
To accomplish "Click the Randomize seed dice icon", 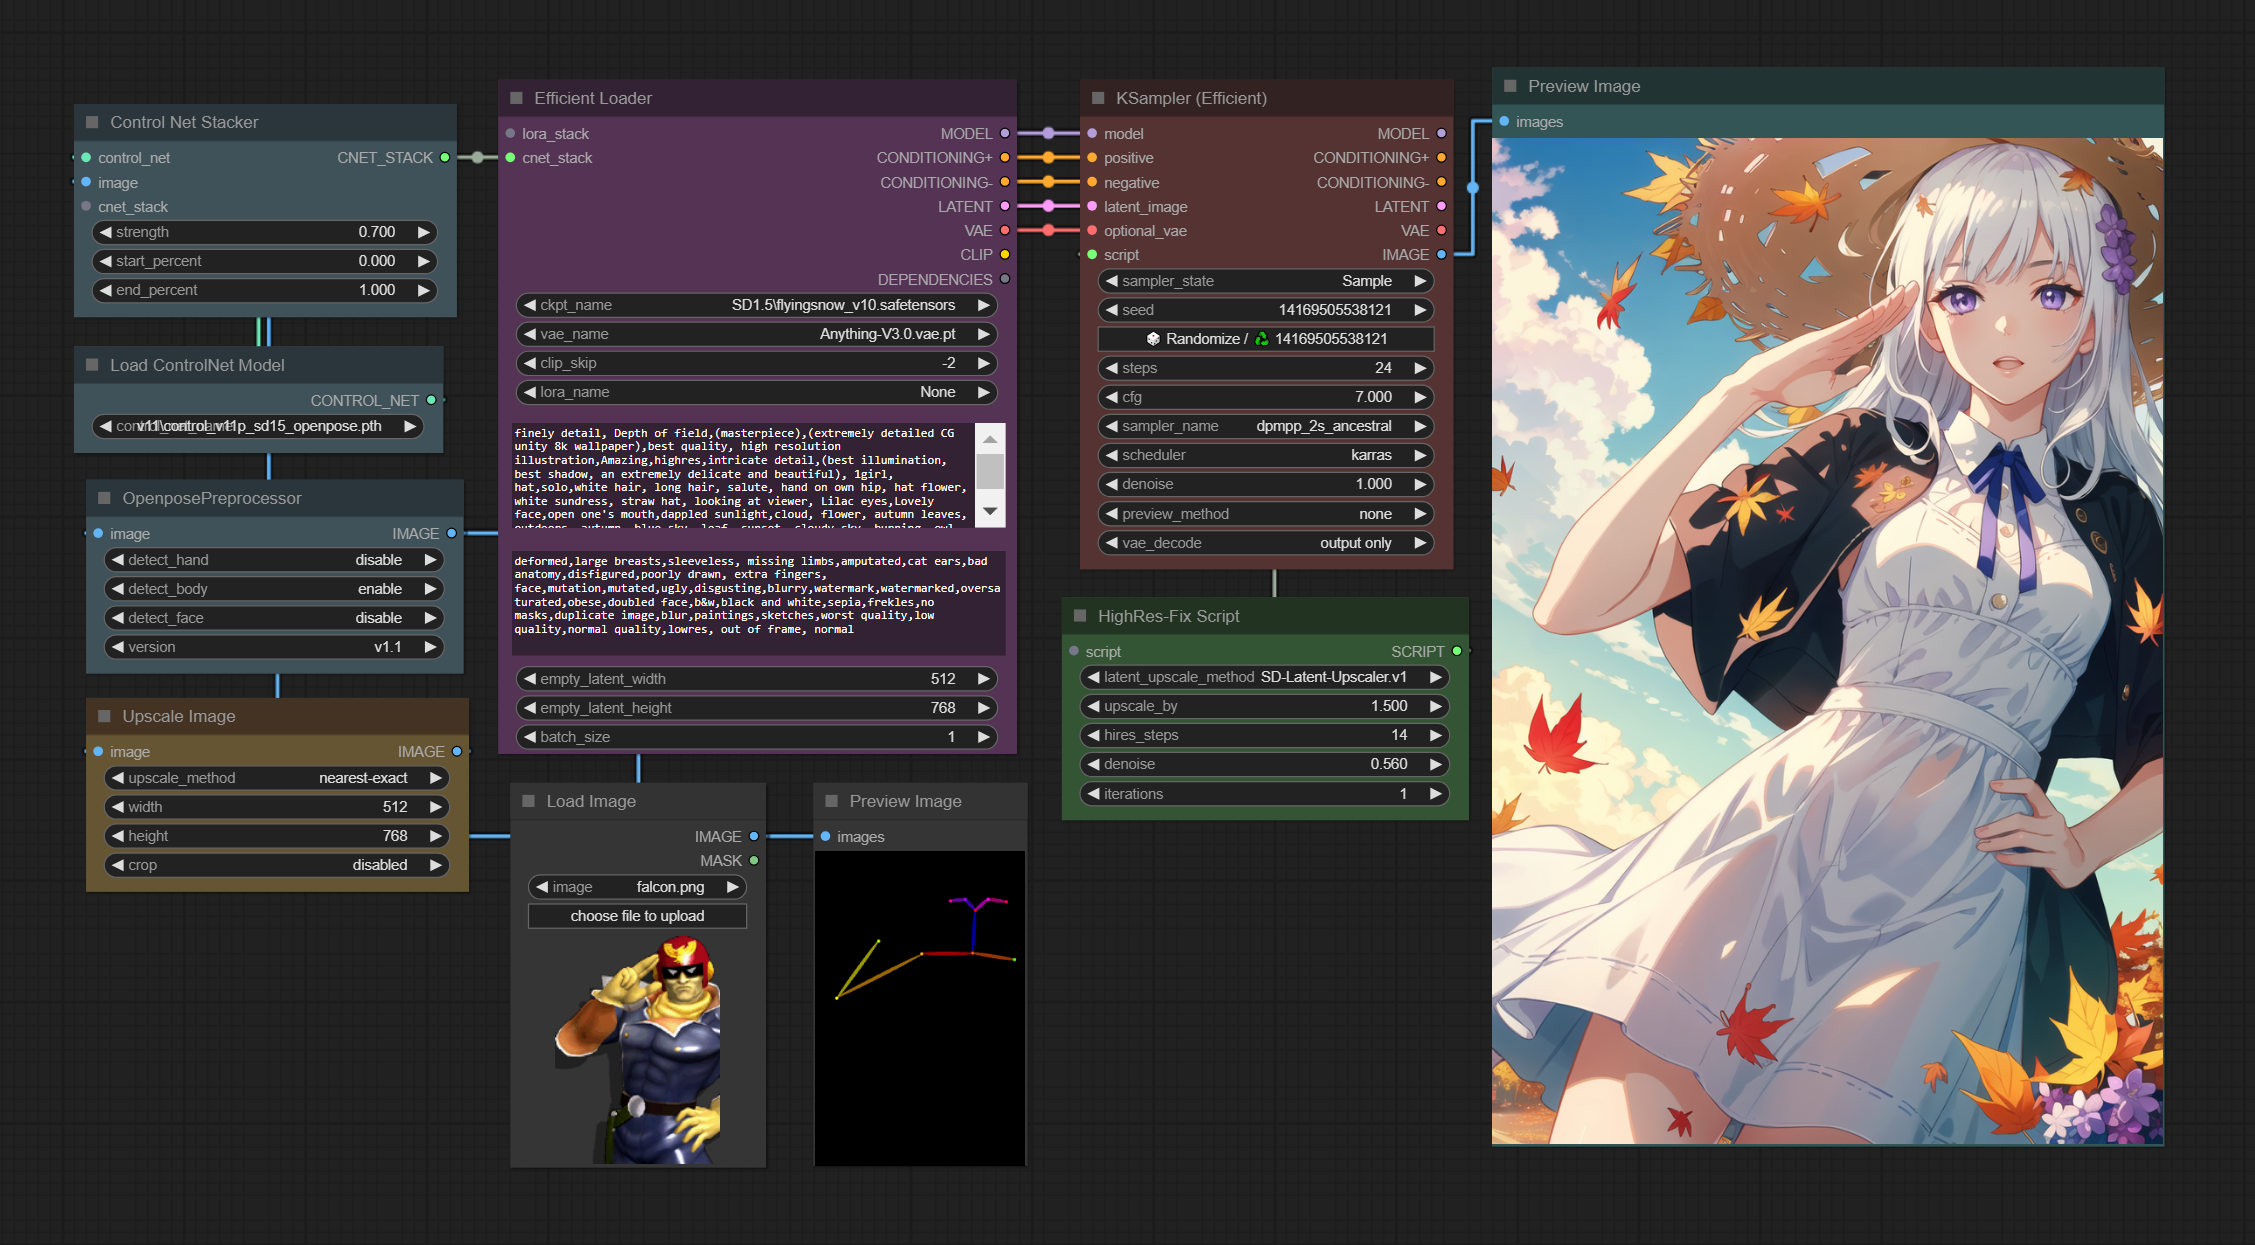I will [x=1153, y=339].
